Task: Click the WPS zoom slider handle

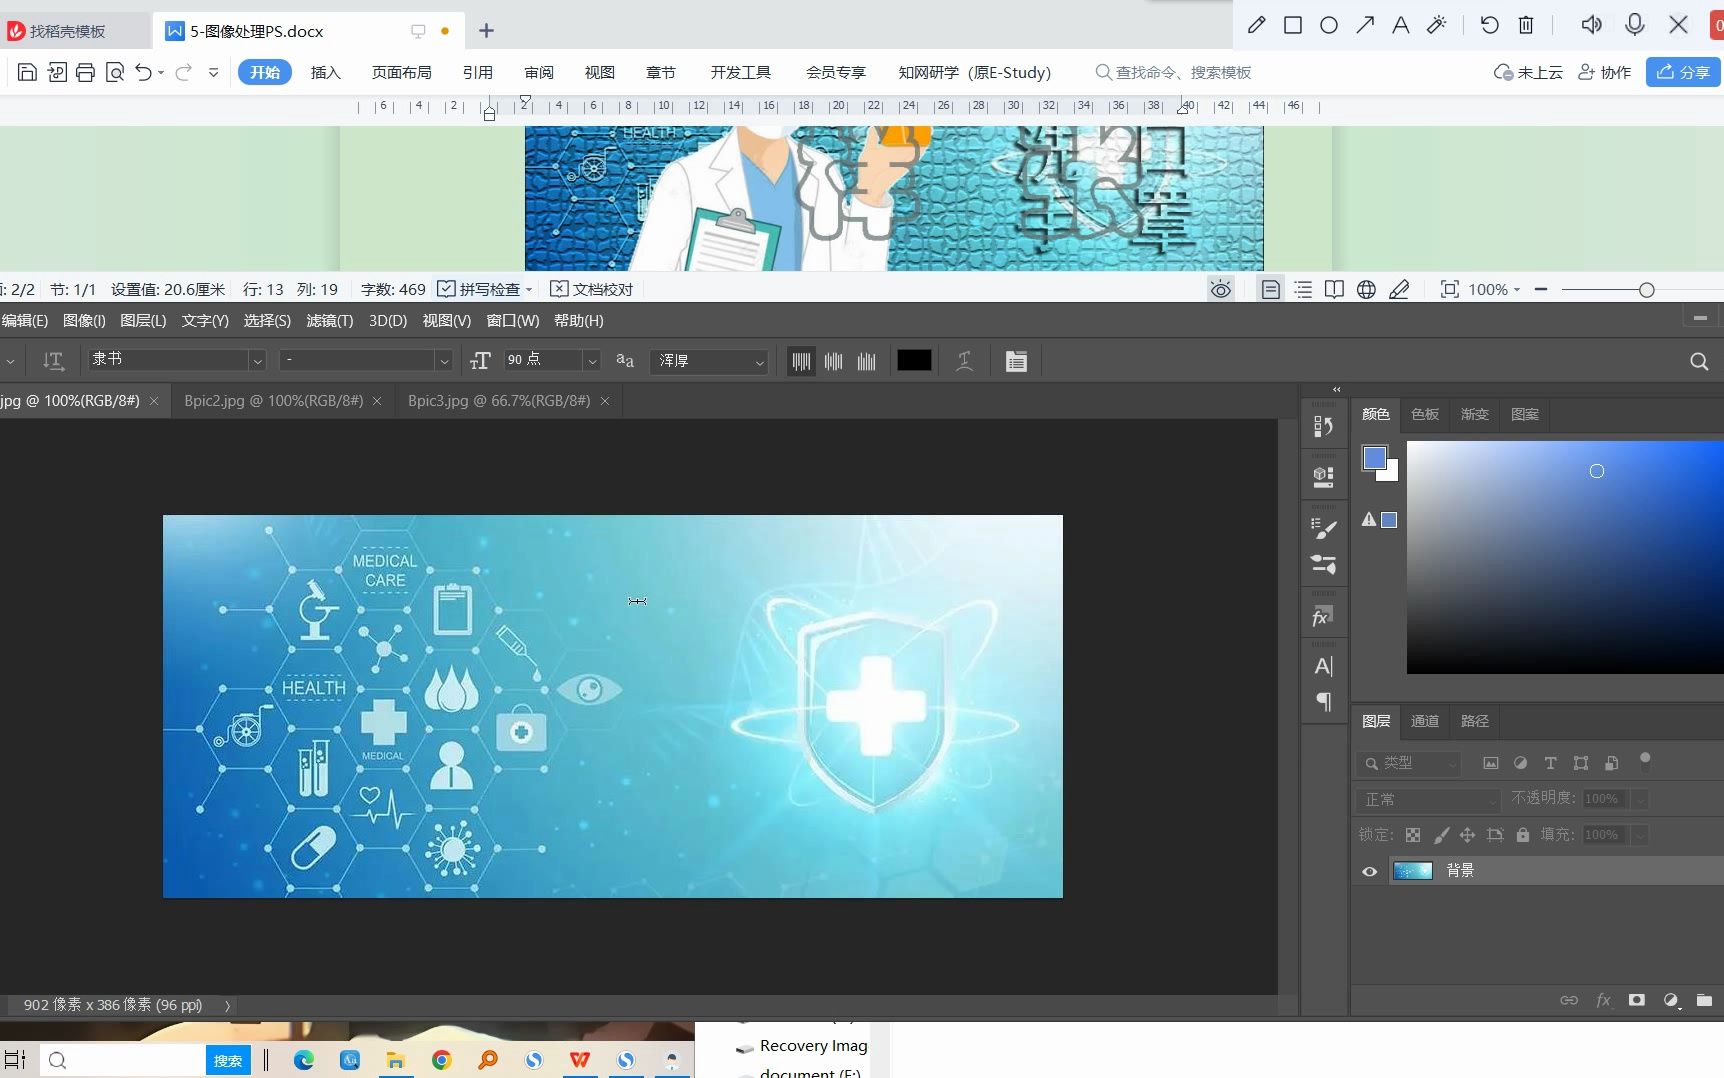Action: [x=1646, y=290]
